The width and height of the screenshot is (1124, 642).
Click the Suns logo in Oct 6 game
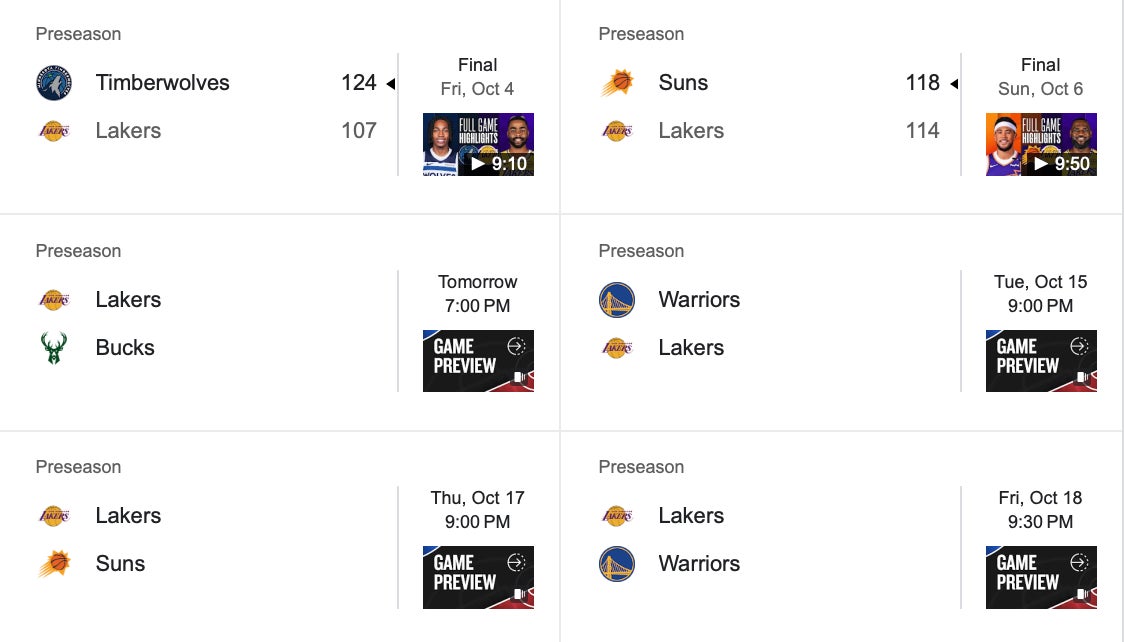click(x=617, y=83)
